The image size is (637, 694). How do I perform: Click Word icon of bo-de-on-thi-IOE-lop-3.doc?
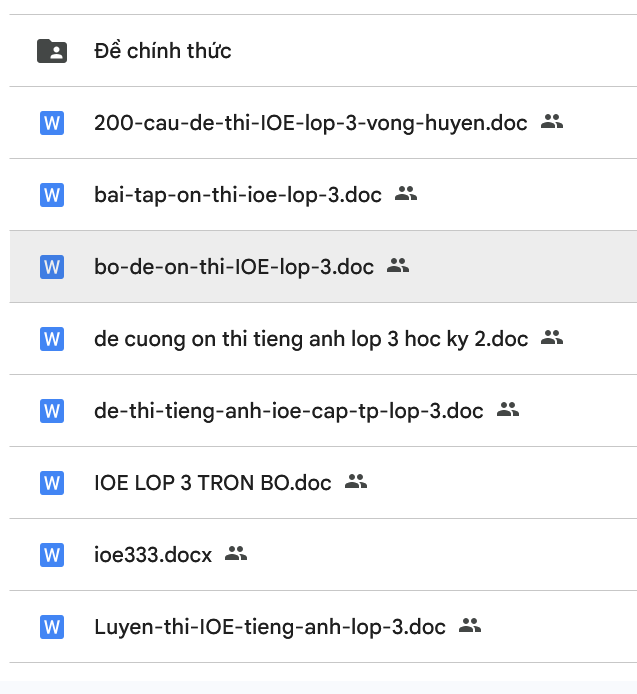51,267
